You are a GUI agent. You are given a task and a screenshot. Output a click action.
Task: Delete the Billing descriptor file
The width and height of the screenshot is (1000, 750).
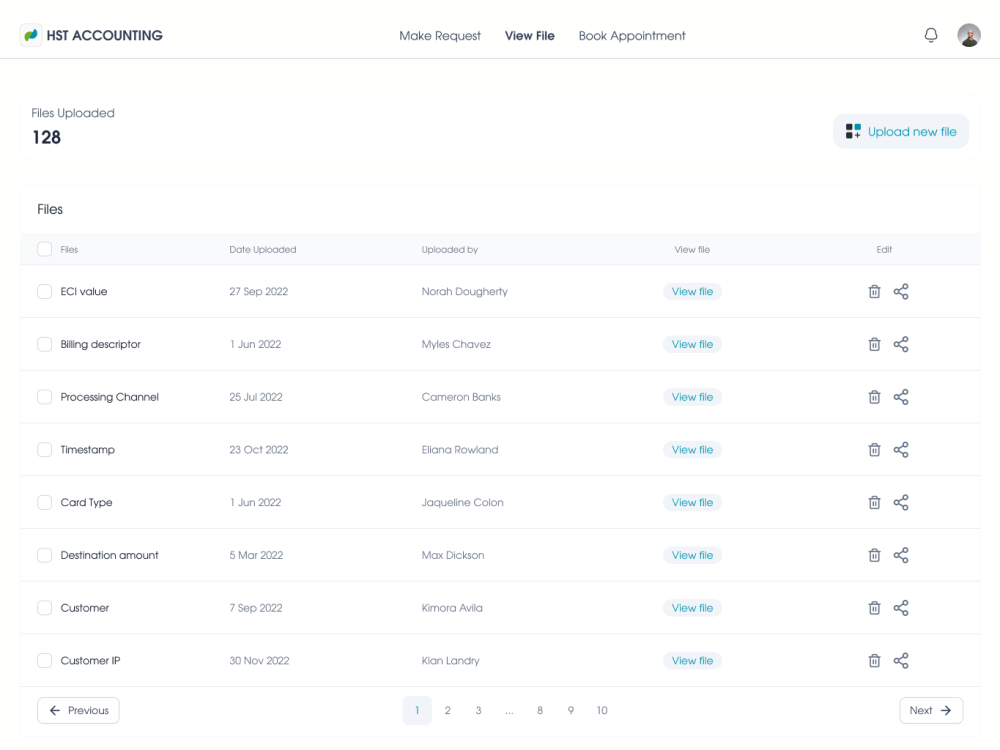874,344
